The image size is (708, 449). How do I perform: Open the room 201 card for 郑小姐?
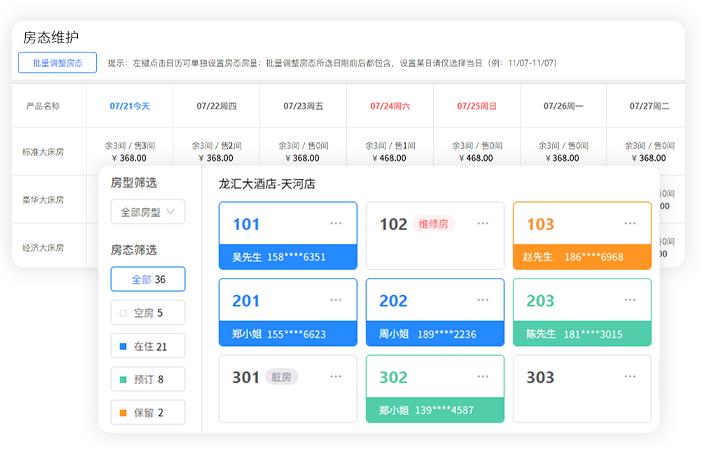(287, 312)
